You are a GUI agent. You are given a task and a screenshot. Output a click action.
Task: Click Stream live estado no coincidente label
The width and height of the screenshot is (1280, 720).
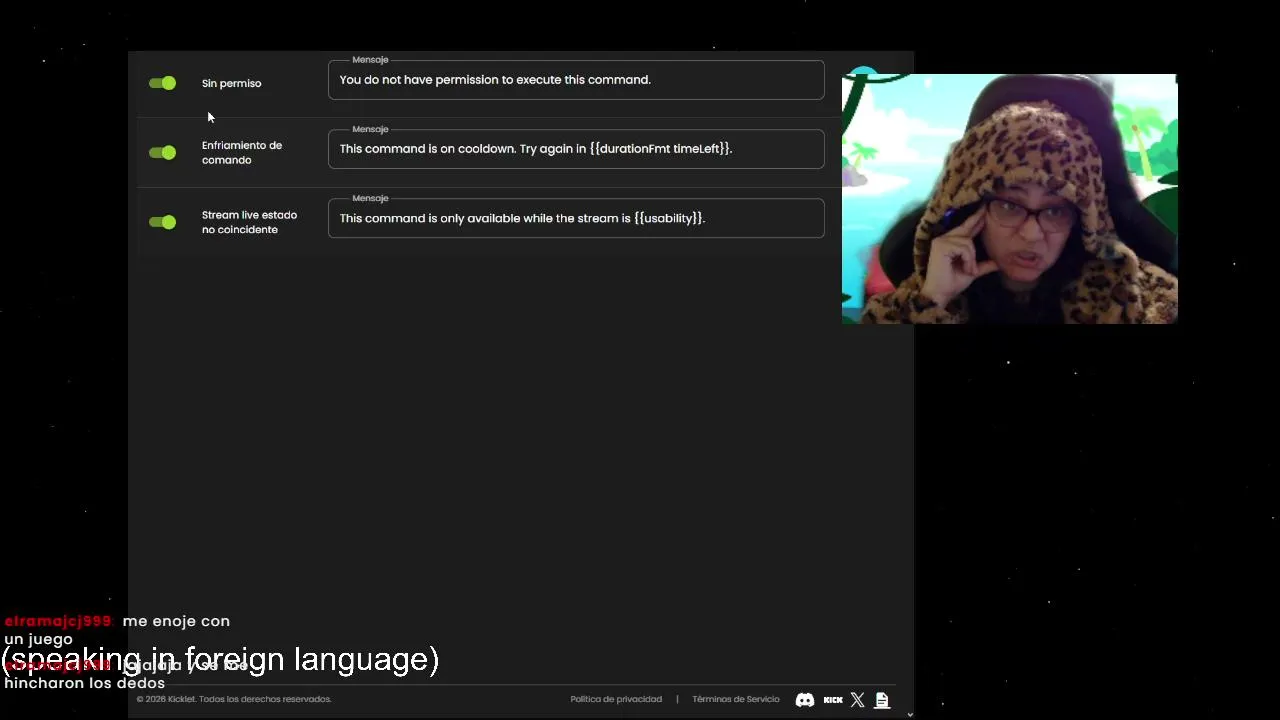[x=249, y=222]
